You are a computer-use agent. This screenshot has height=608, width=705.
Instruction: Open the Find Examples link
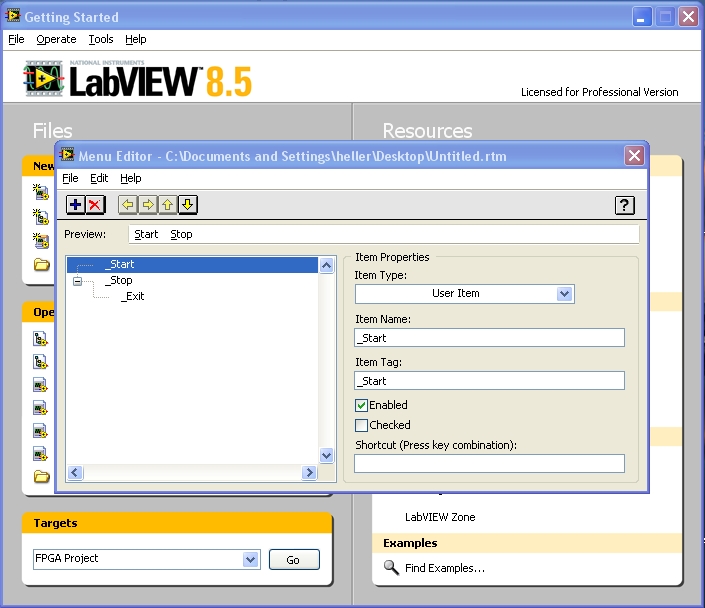tap(445, 568)
